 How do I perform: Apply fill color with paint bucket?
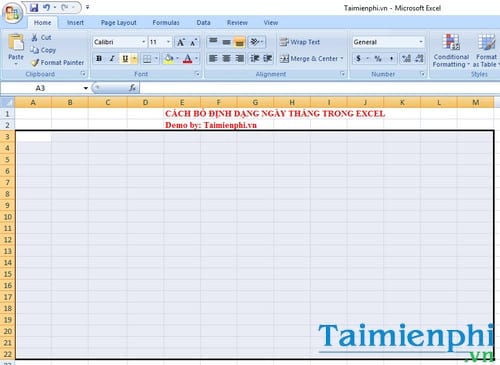pyautogui.click(x=169, y=59)
